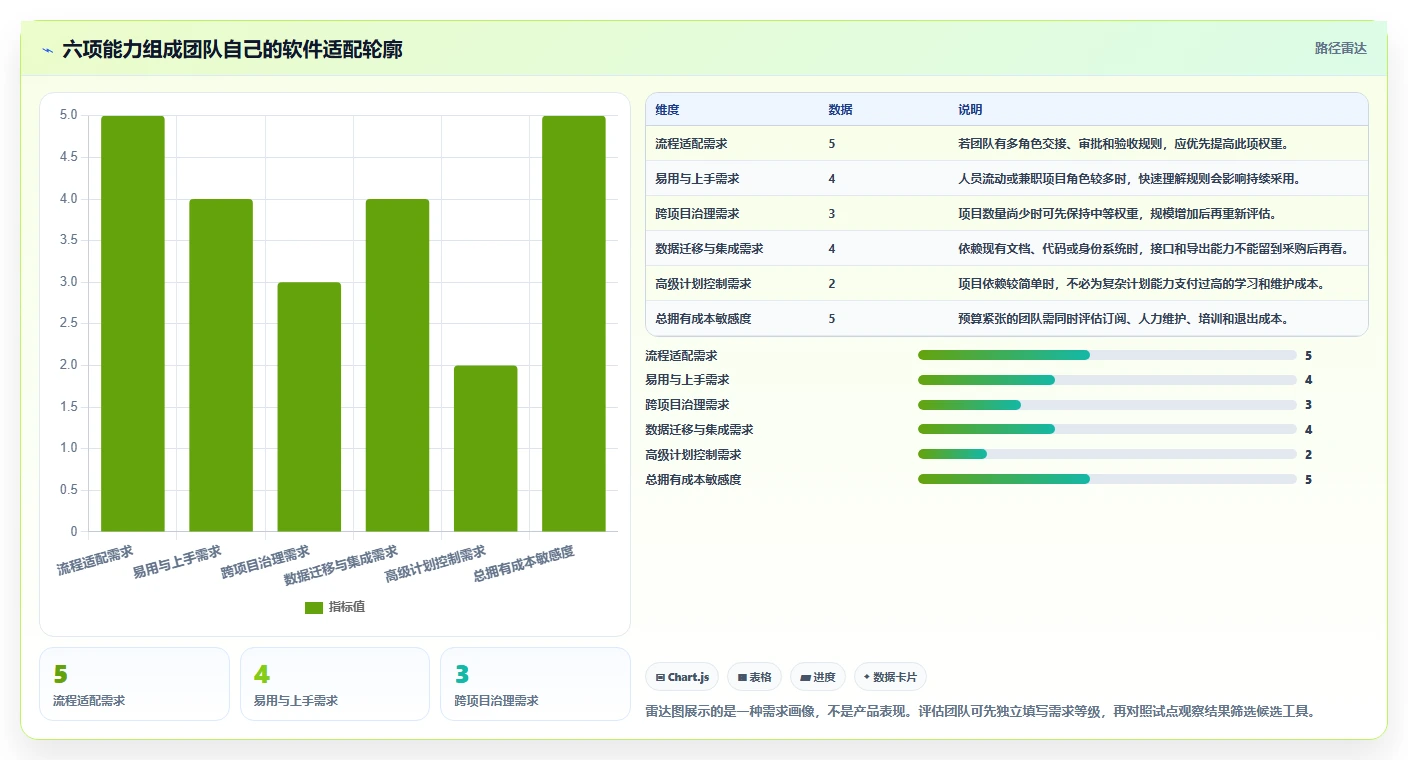Image resolution: width=1408 pixels, height=760 pixels.
Task: Click the Chart.js chip
Action: coord(682,677)
